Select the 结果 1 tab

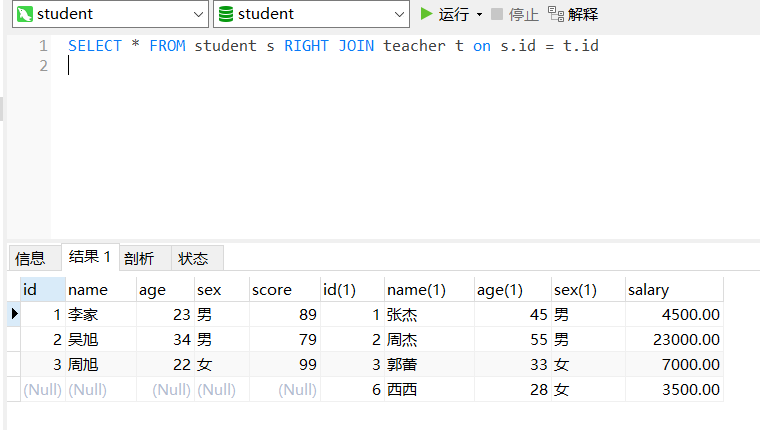tap(89, 257)
